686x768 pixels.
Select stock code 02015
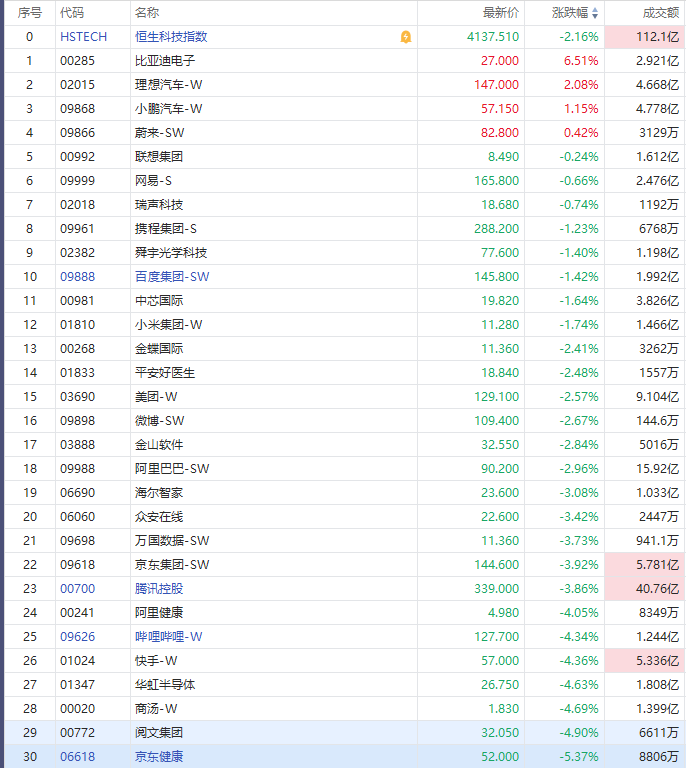tap(77, 85)
